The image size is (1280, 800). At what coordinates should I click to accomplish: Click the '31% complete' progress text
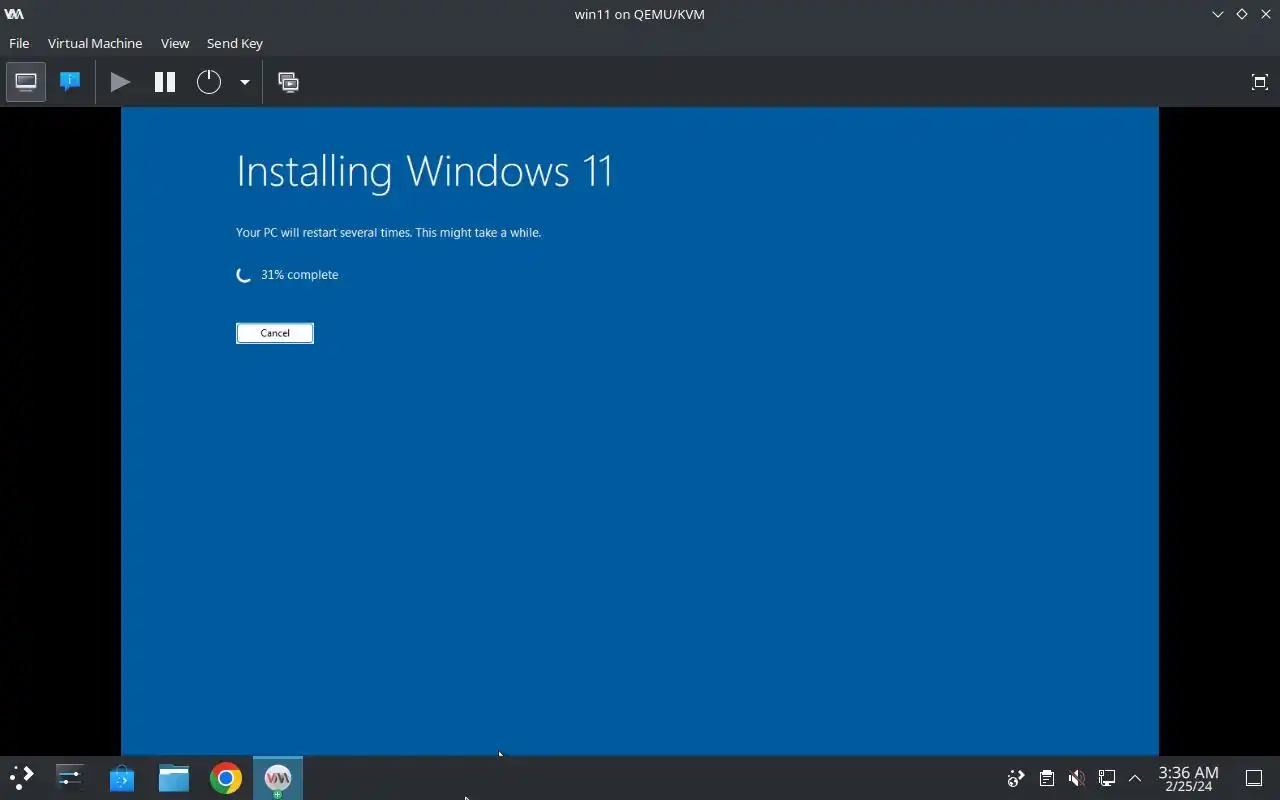[299, 275]
